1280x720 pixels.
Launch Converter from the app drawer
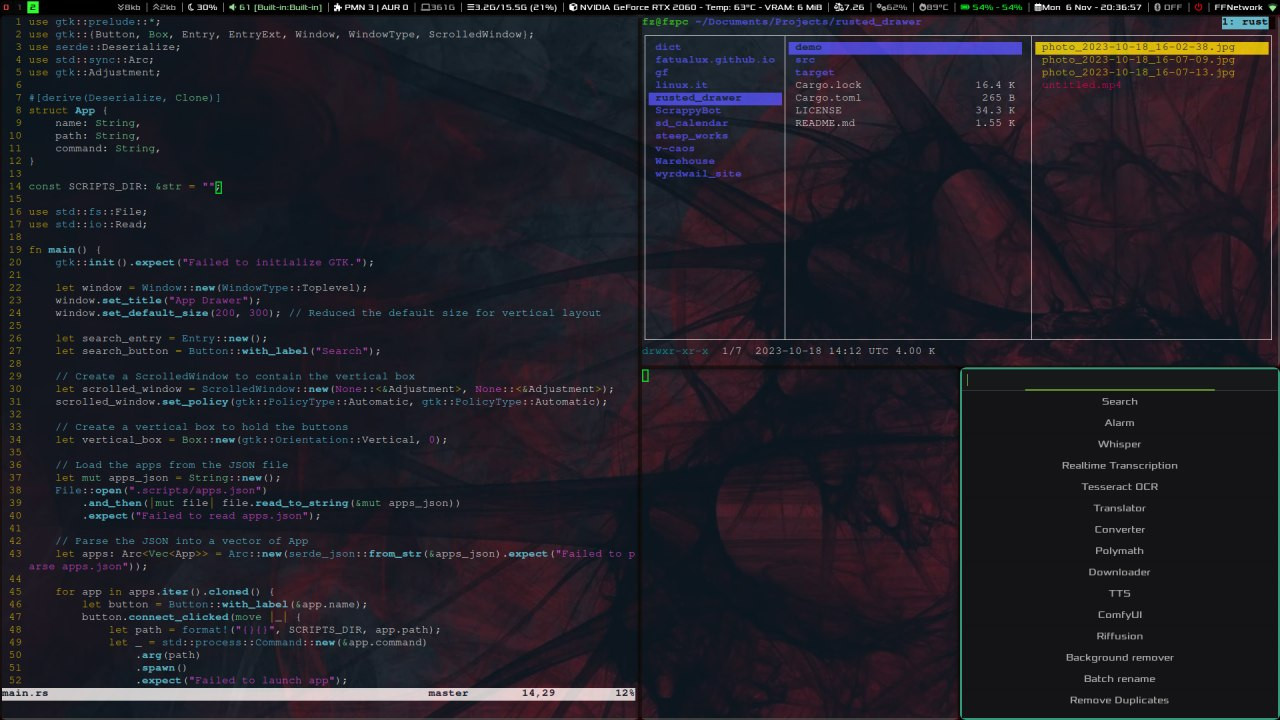(1119, 529)
